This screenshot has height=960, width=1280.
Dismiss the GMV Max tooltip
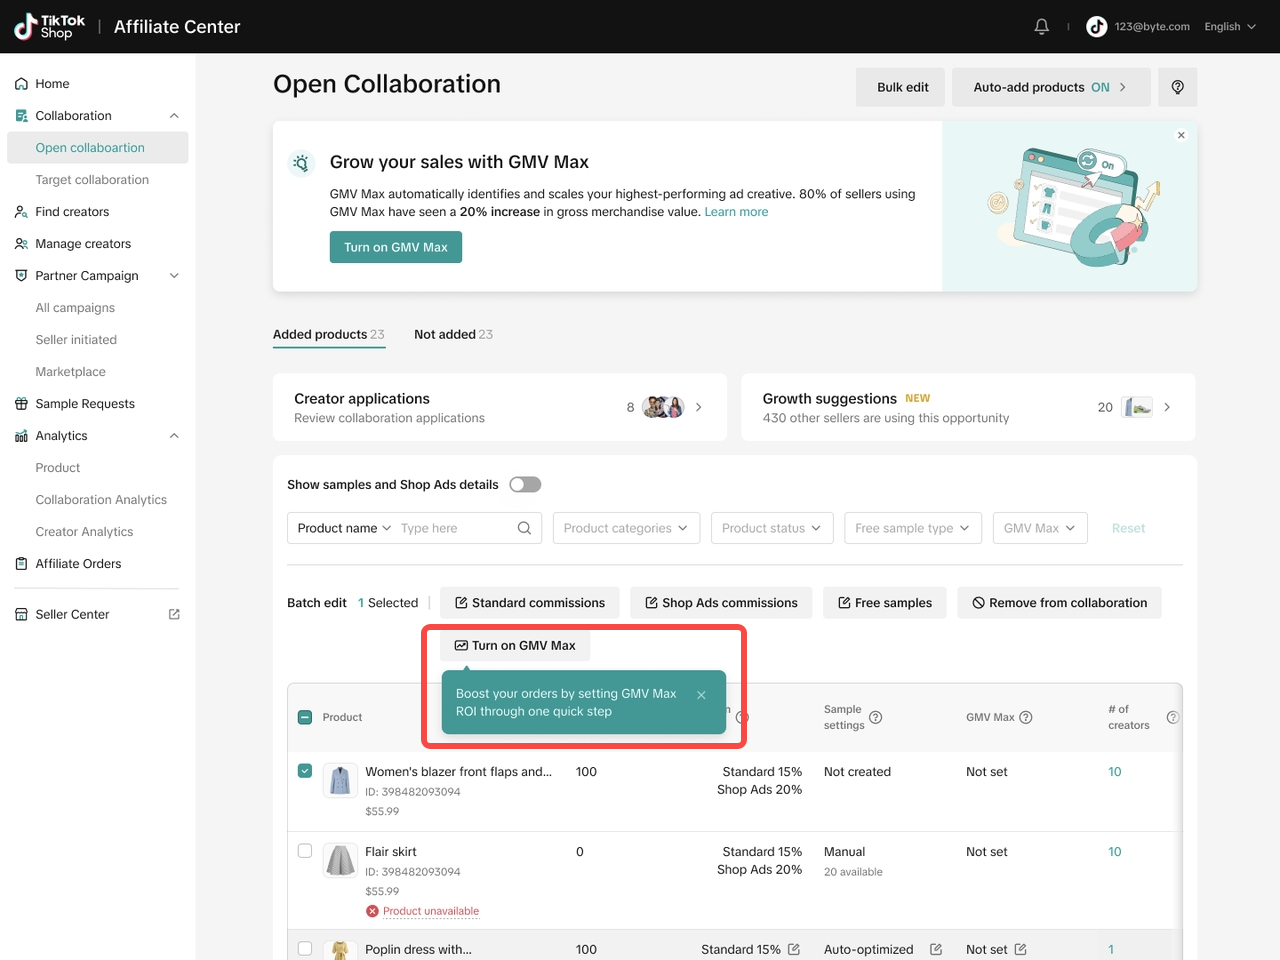coord(701,695)
